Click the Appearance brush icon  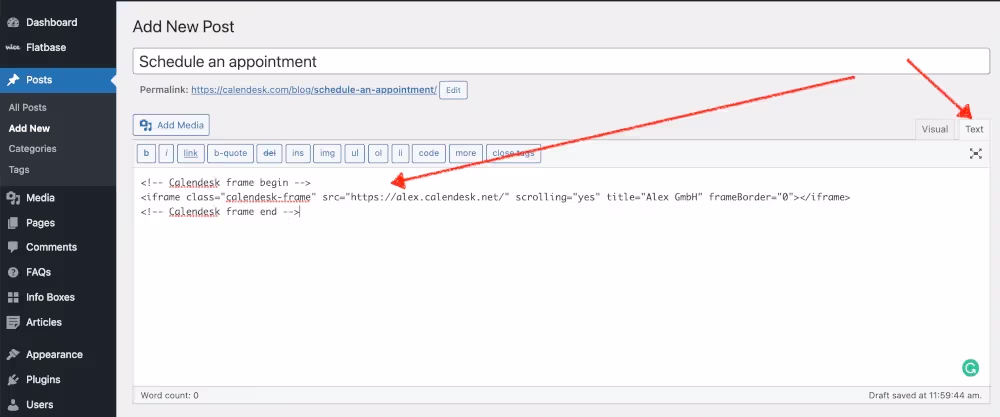point(13,355)
